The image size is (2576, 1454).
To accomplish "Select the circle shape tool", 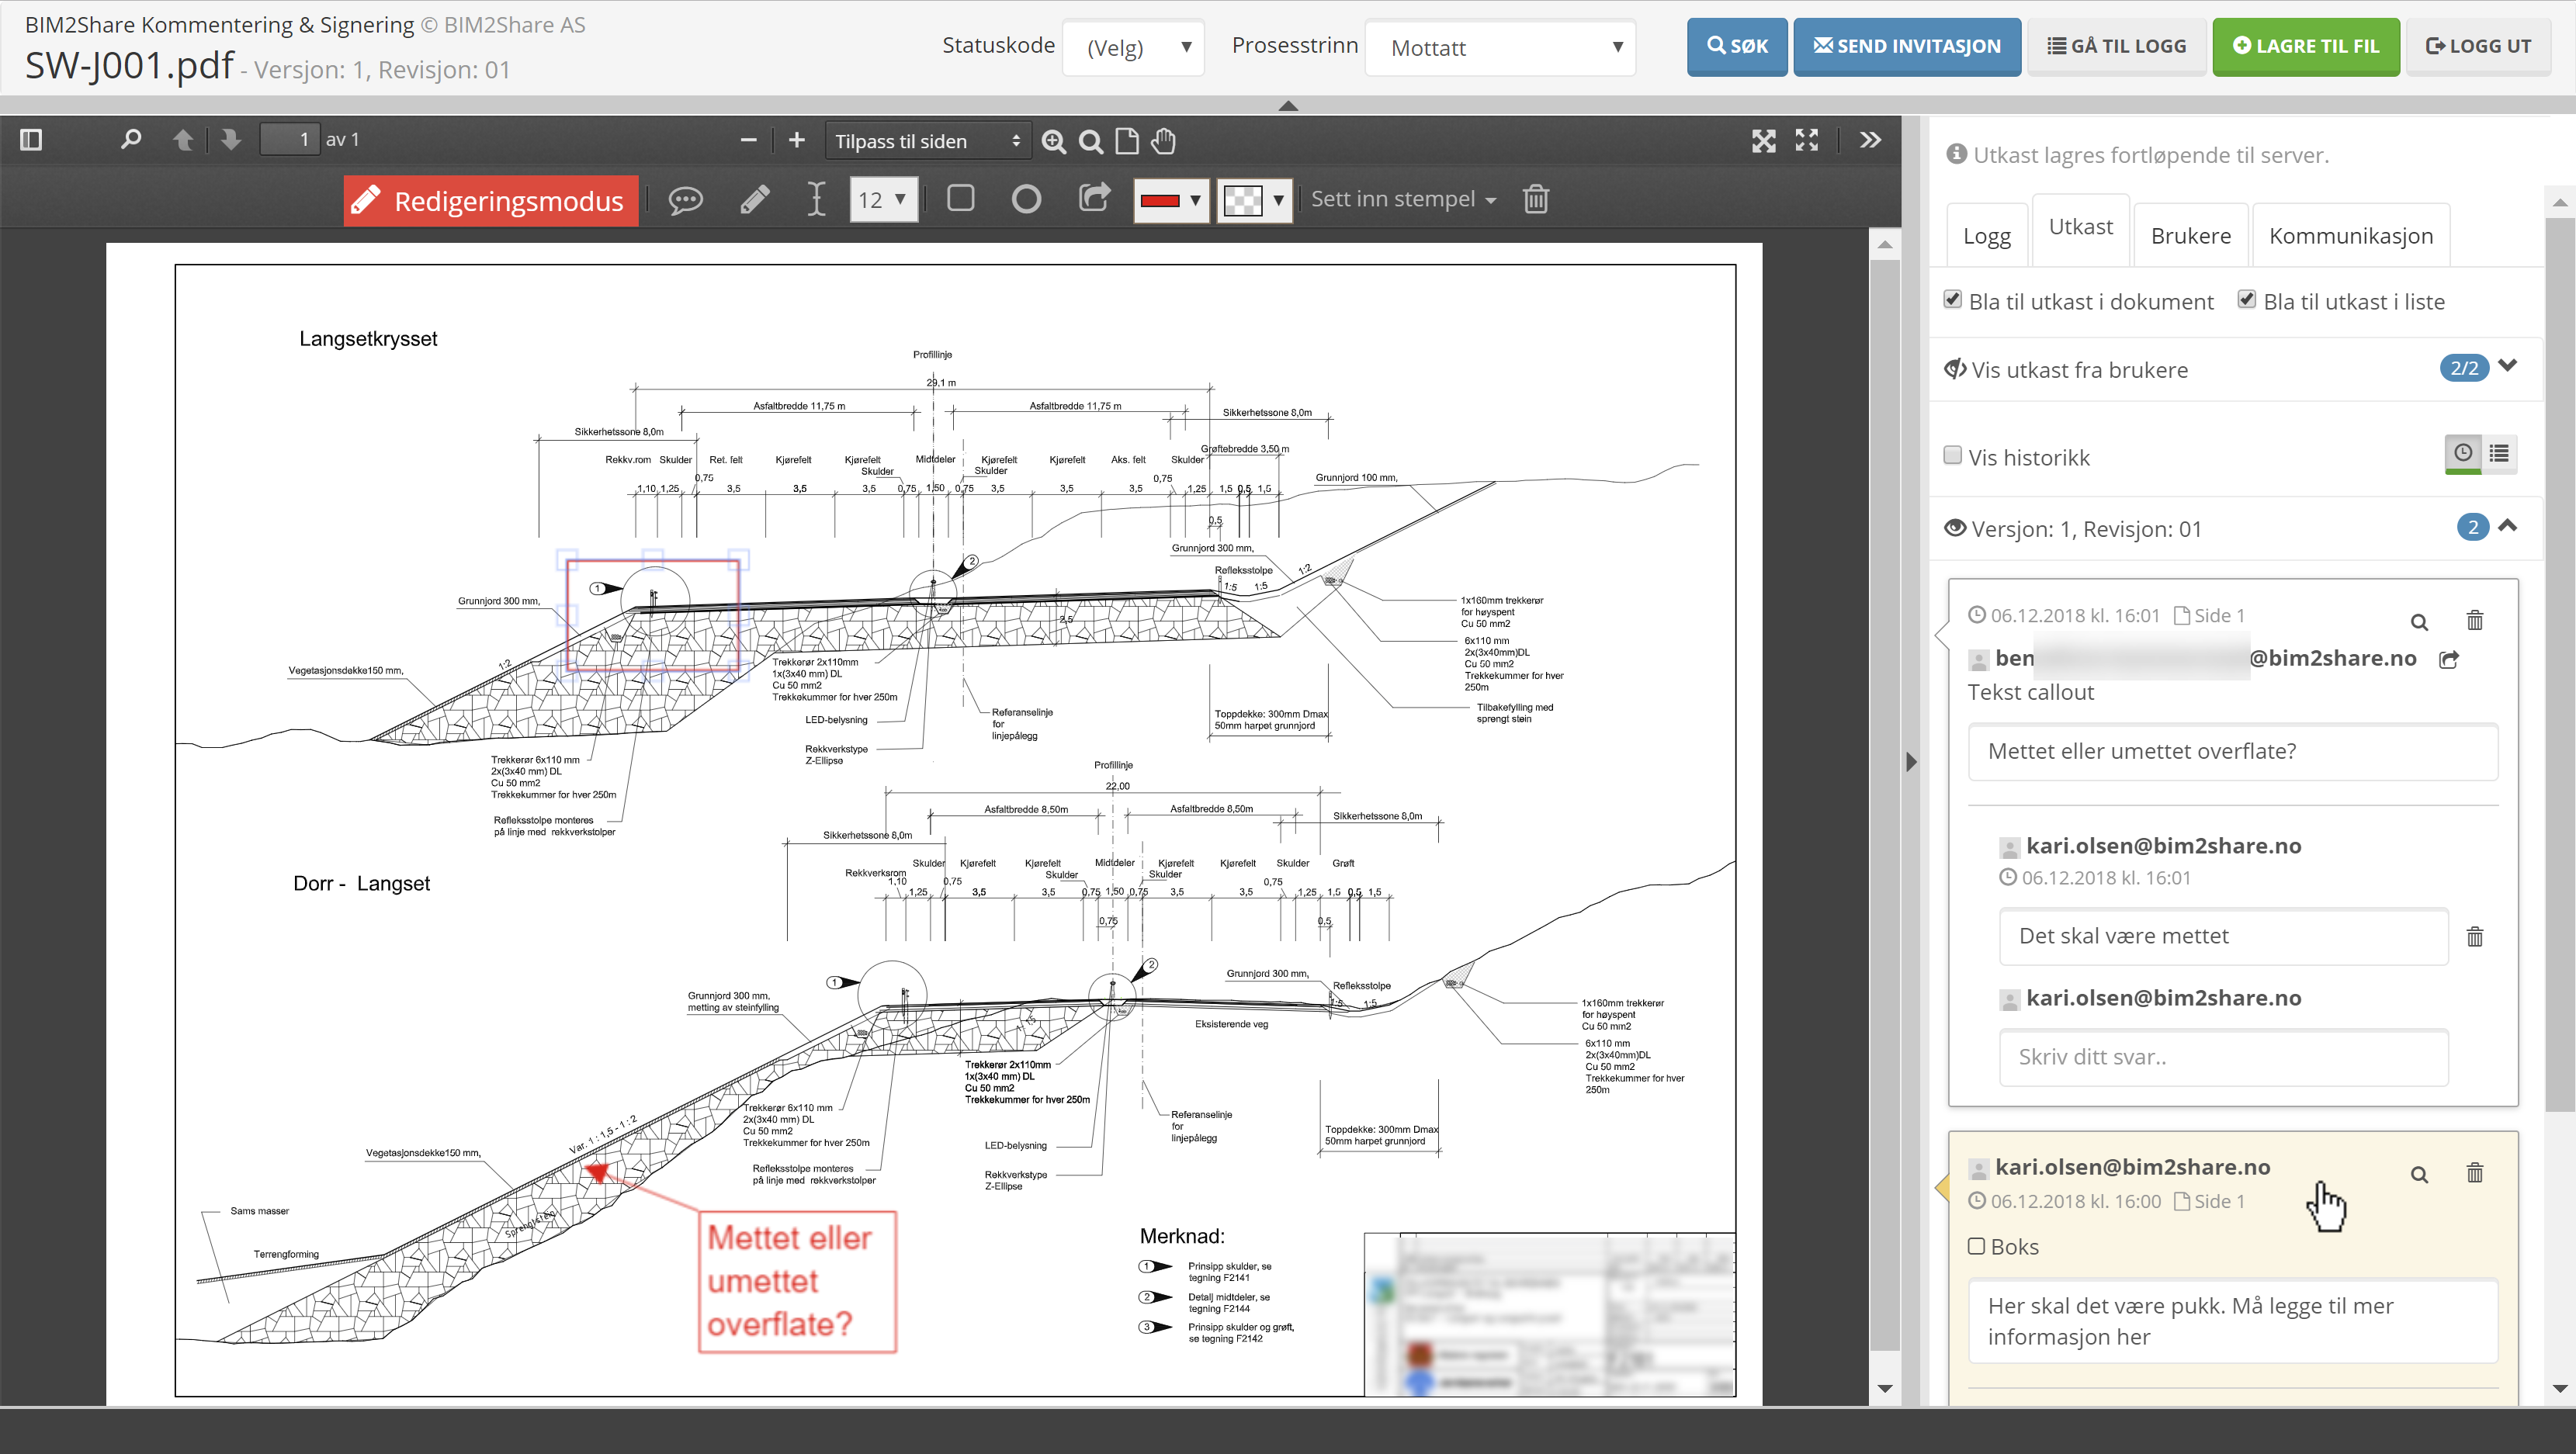I will pos(1026,199).
